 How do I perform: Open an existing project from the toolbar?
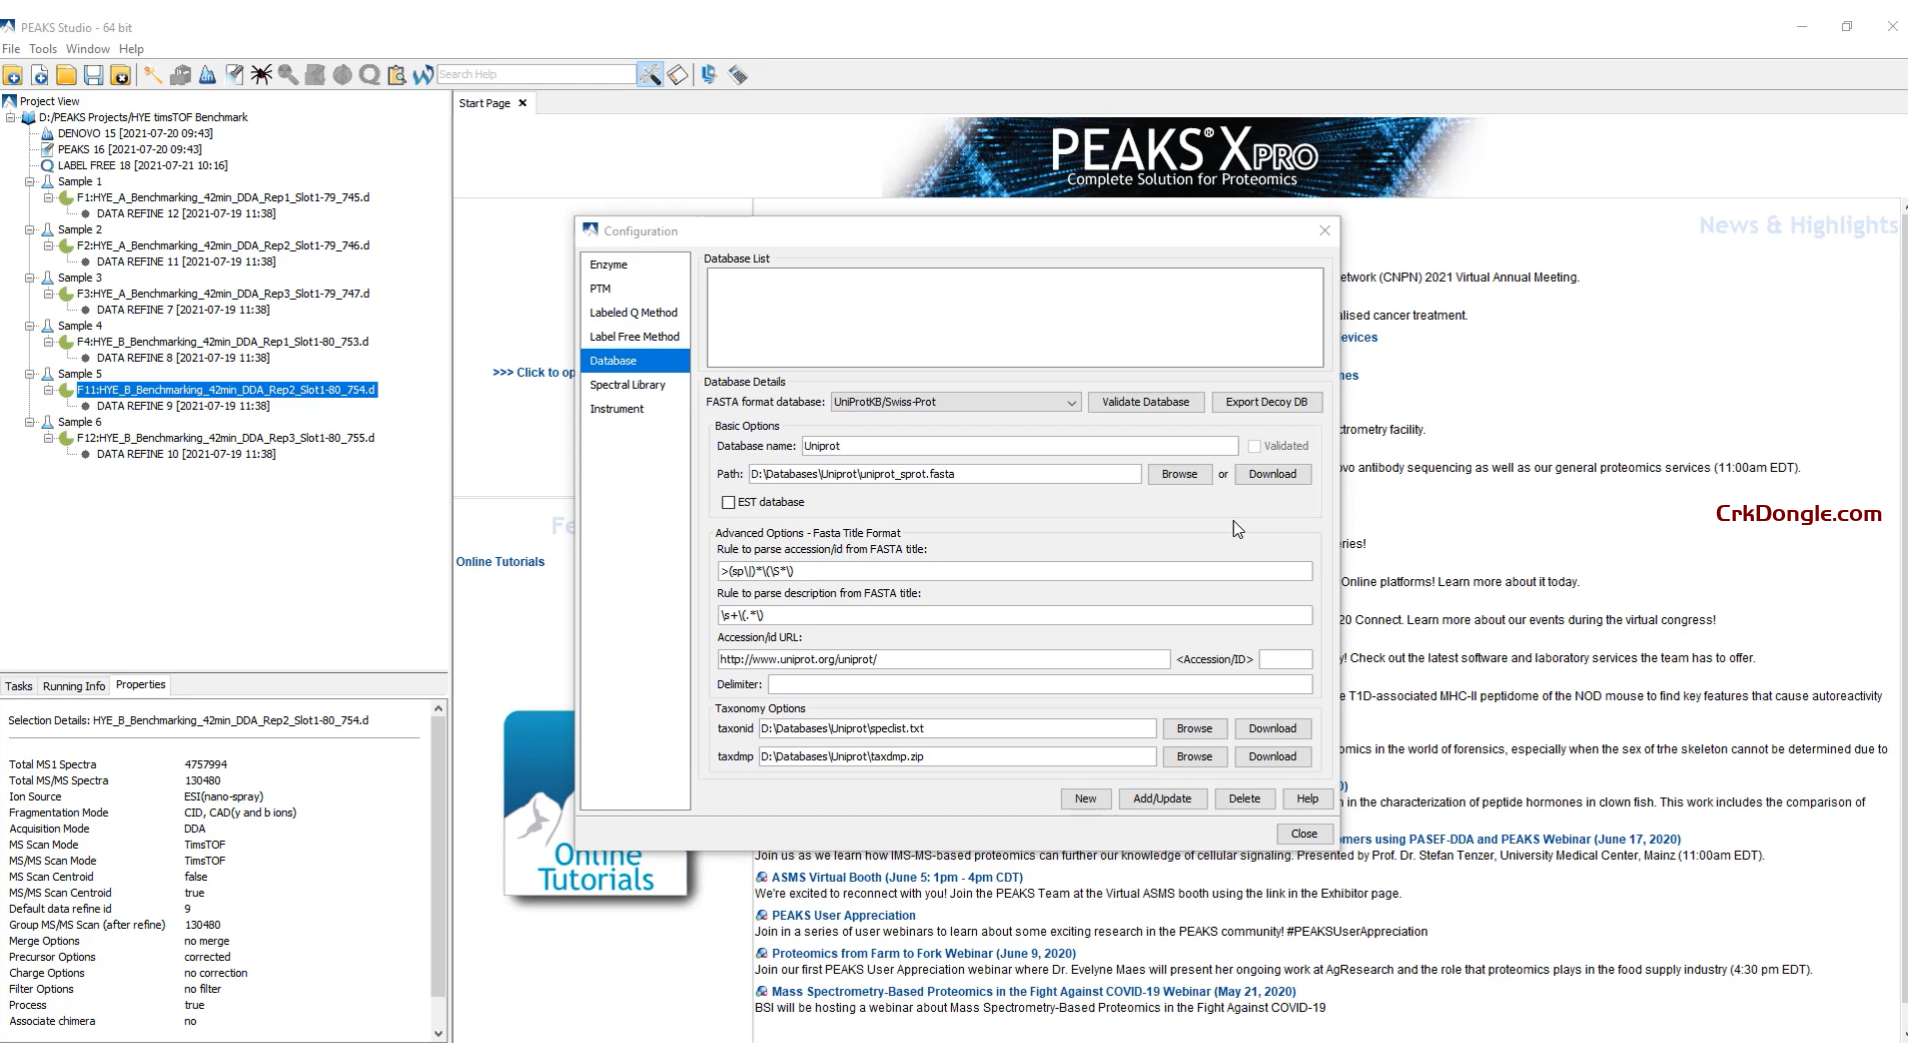coord(66,75)
